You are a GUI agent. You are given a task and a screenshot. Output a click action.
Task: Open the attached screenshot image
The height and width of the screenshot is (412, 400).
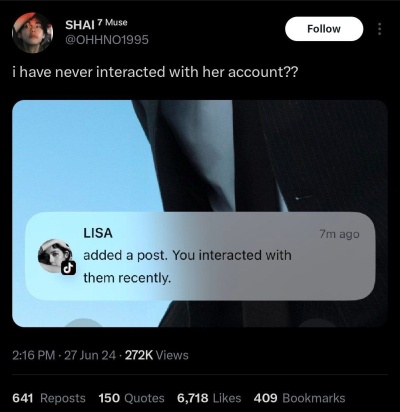point(200,213)
